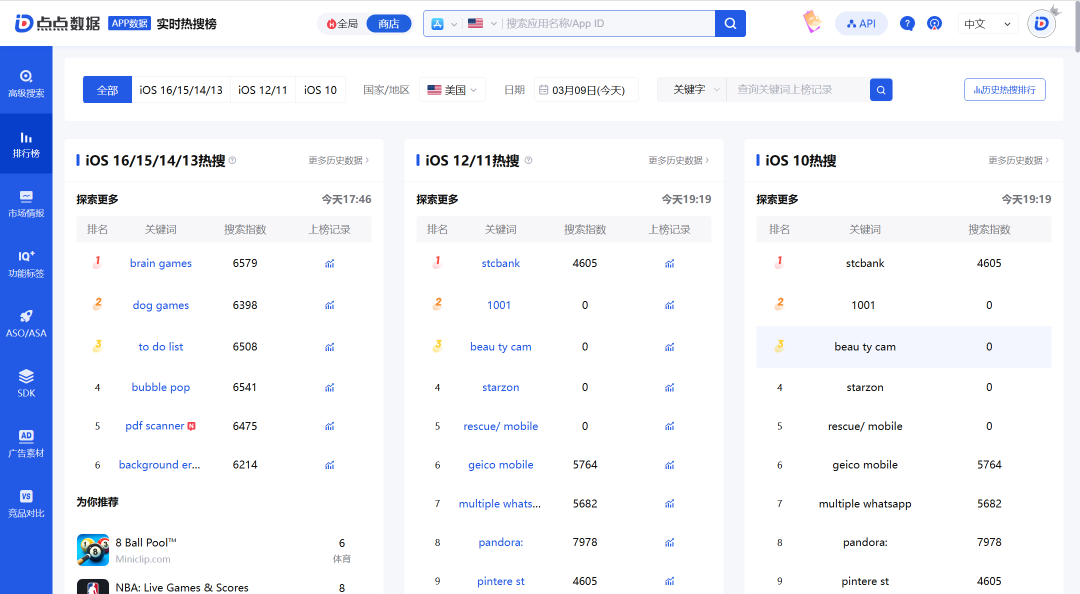Viewport: 1080px width, 594px height.
Task: Open the help question mark icon
Action: (x=907, y=23)
